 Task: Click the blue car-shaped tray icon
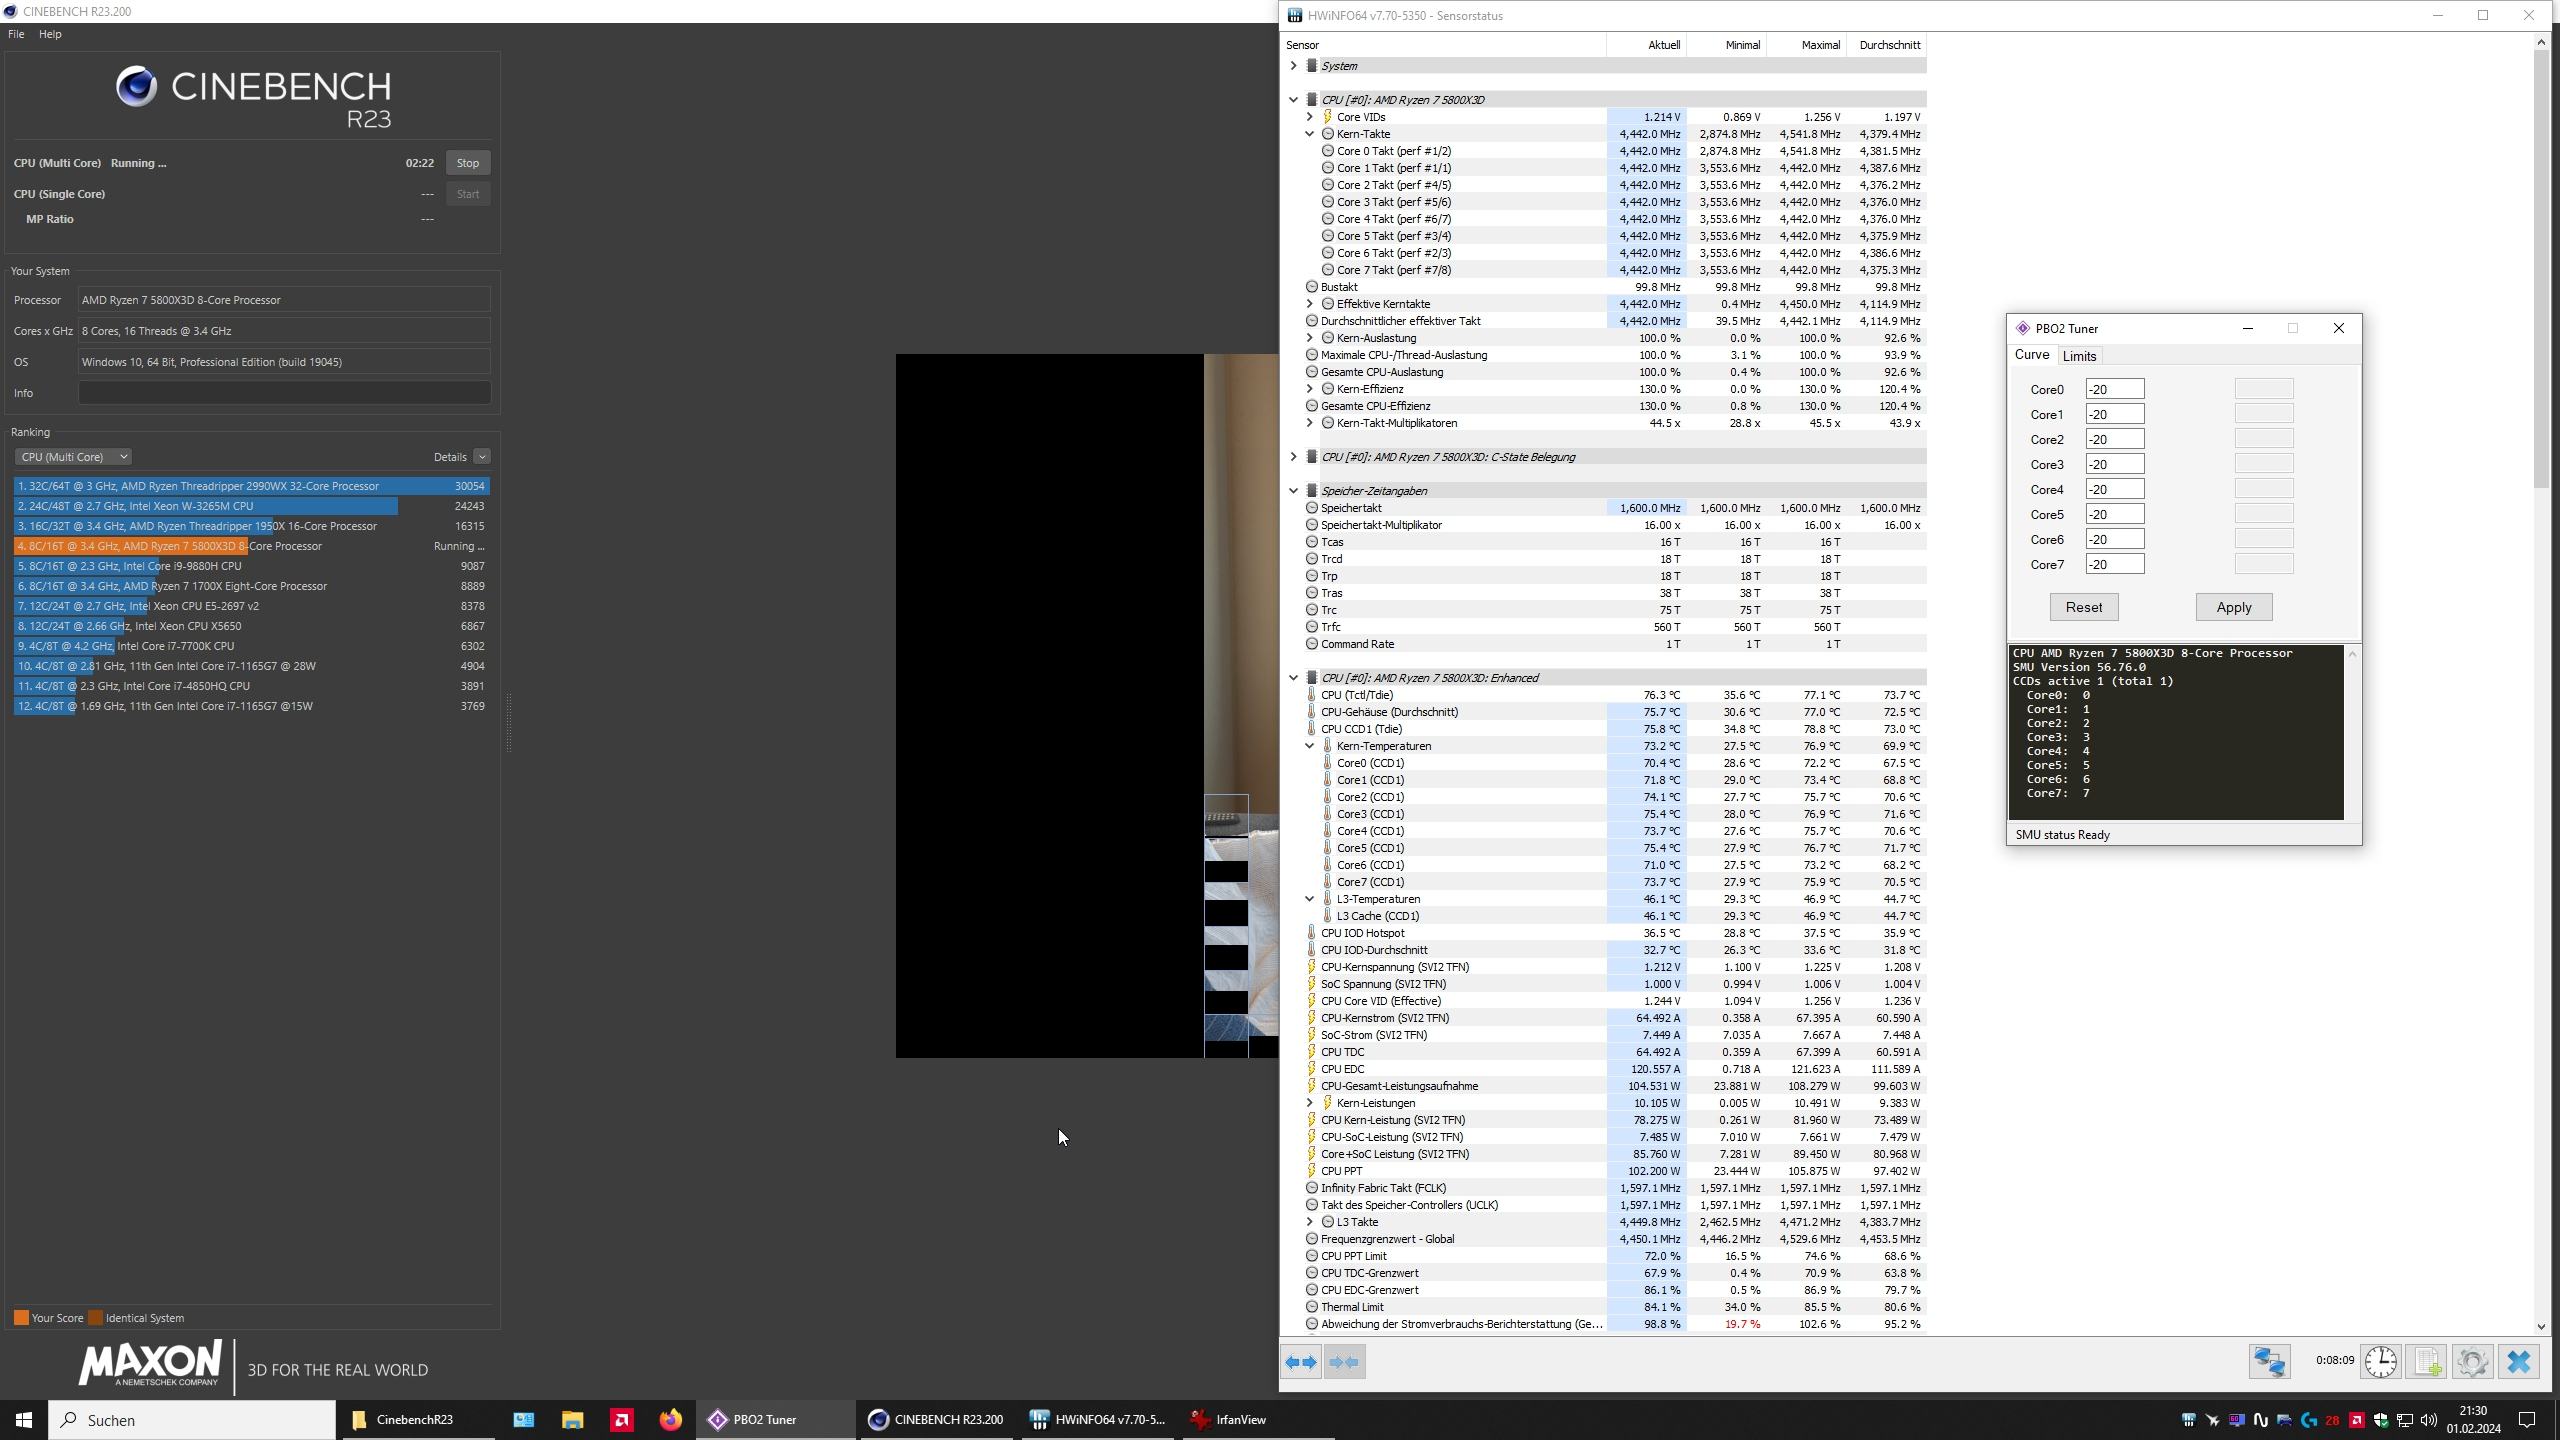(2284, 1420)
